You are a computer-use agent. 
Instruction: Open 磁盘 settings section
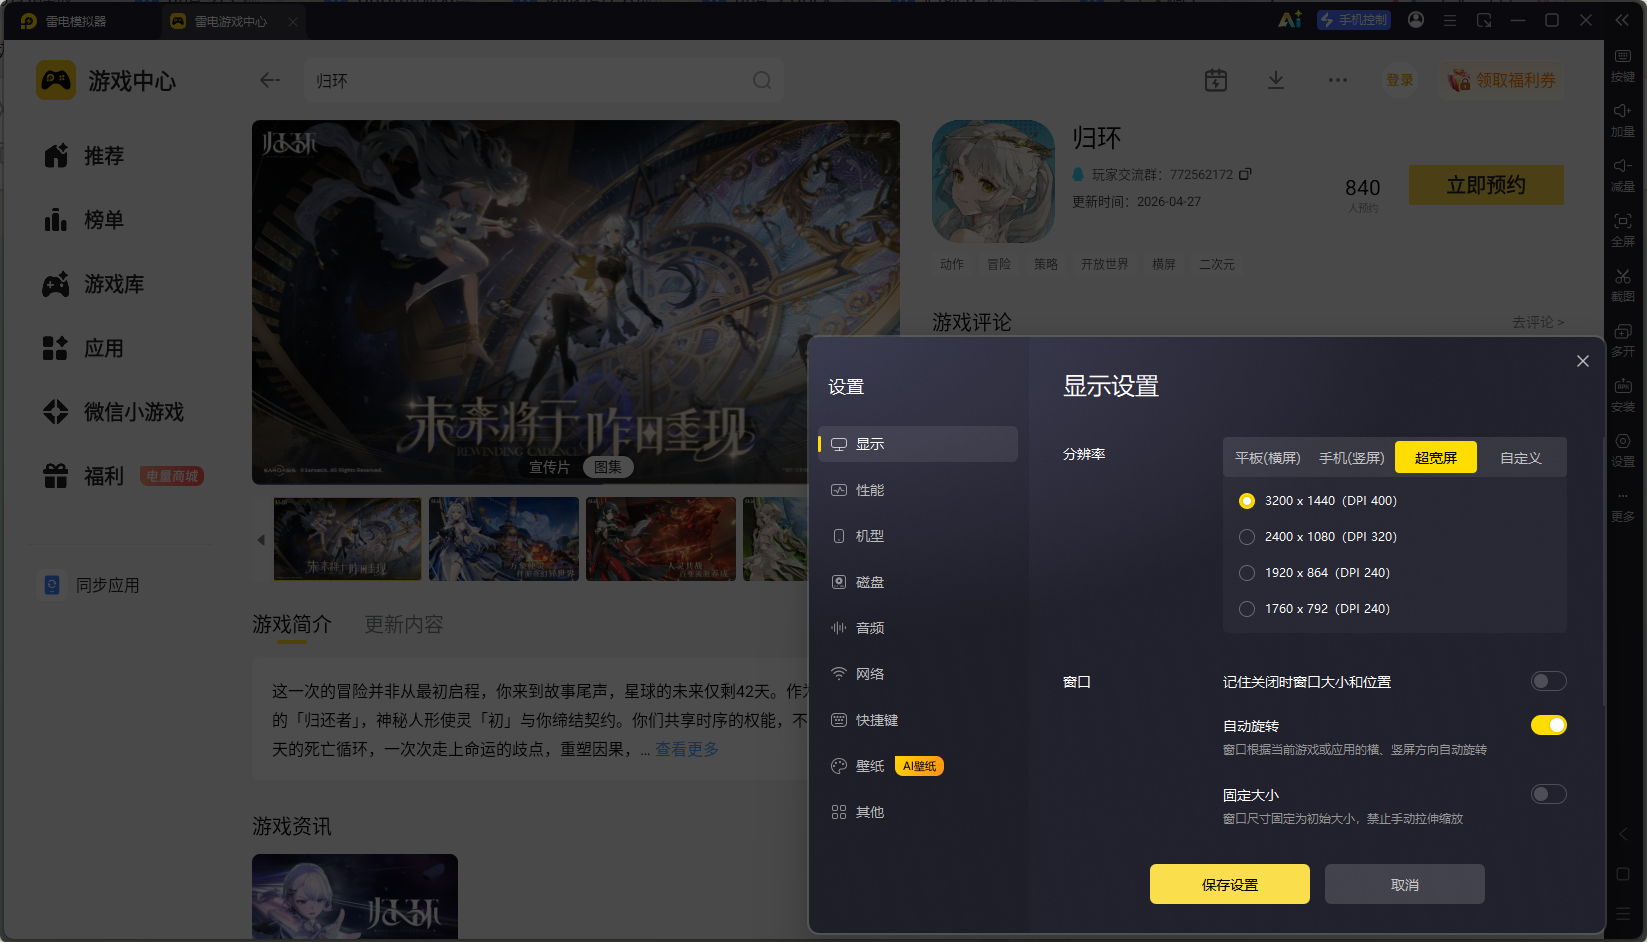click(918, 582)
